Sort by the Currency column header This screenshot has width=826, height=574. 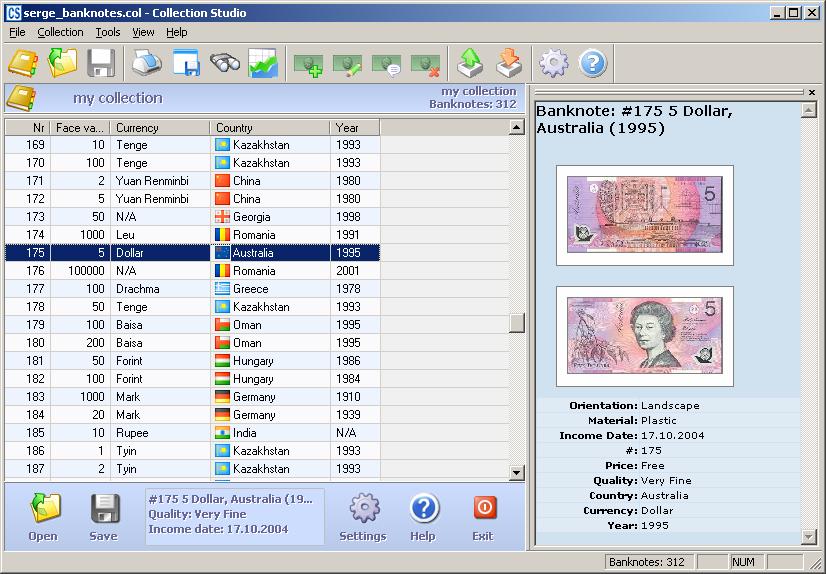pos(160,127)
